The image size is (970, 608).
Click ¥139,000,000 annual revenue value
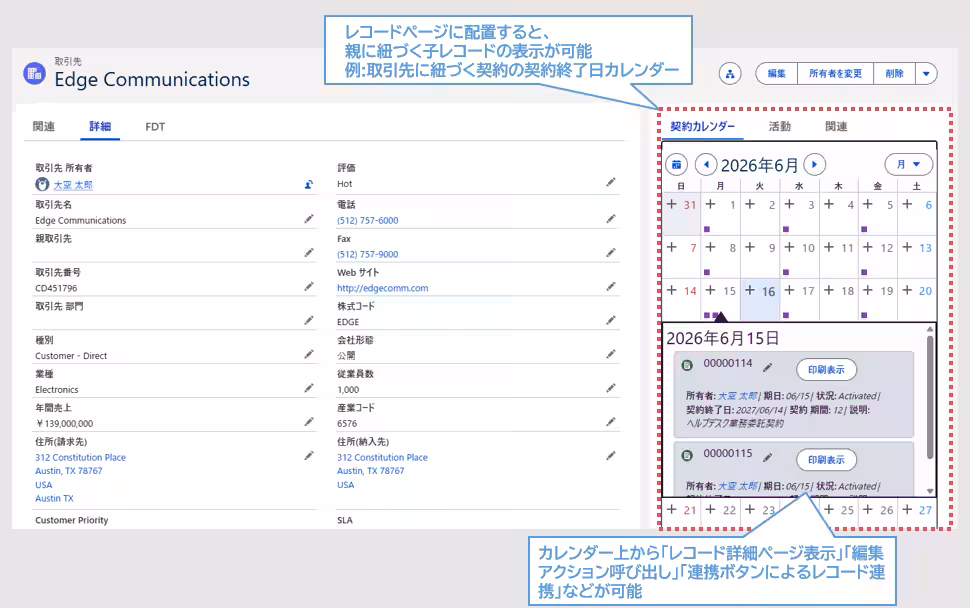64,424
